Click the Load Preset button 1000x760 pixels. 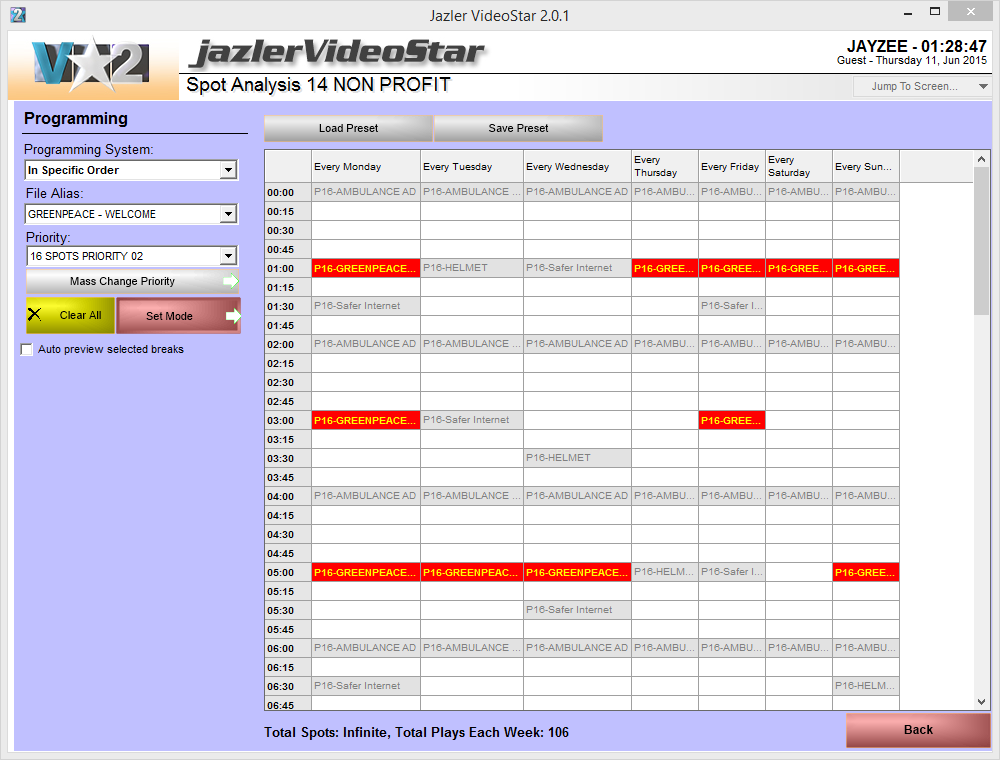348,128
